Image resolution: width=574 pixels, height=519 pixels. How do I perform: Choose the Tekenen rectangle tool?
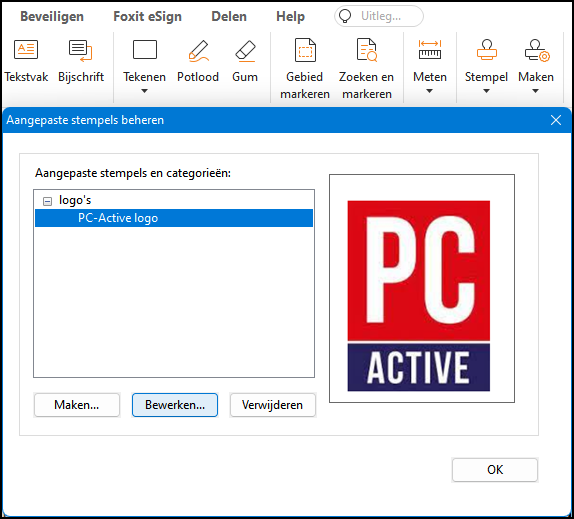click(145, 50)
